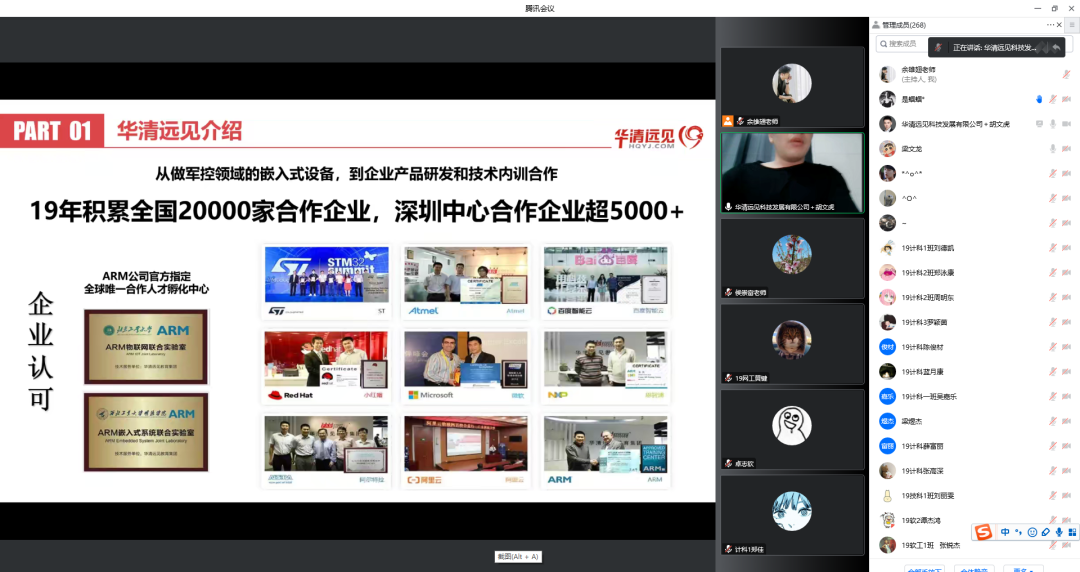Unmute the member 19计科3 in the list
This screenshot has height=572, width=1080.
[x=1052, y=323]
